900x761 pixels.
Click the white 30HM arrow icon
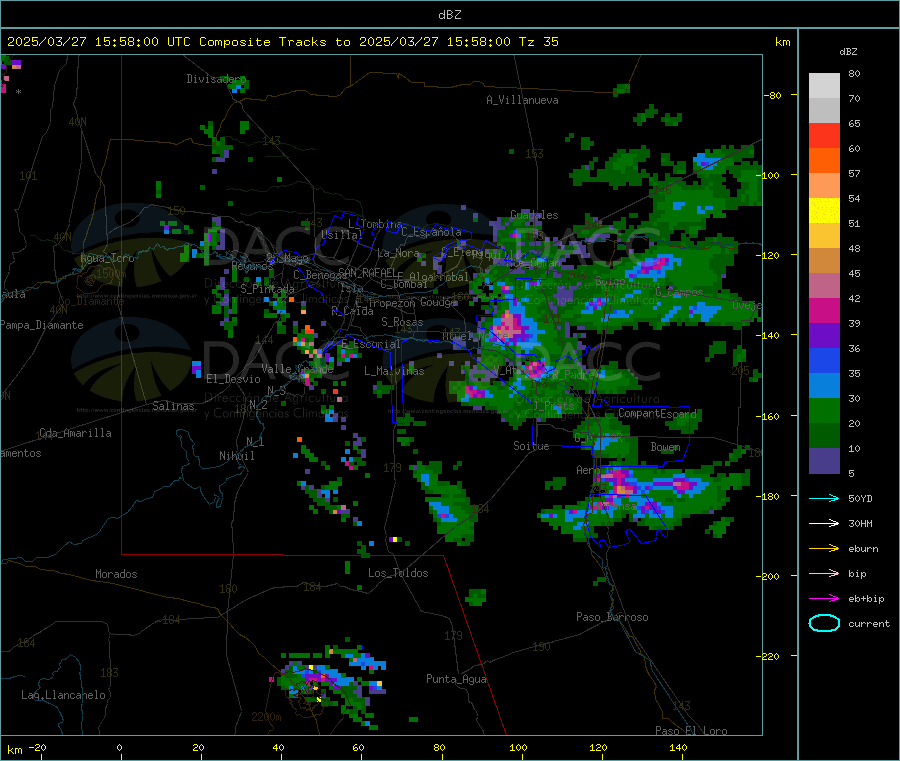[x=824, y=523]
